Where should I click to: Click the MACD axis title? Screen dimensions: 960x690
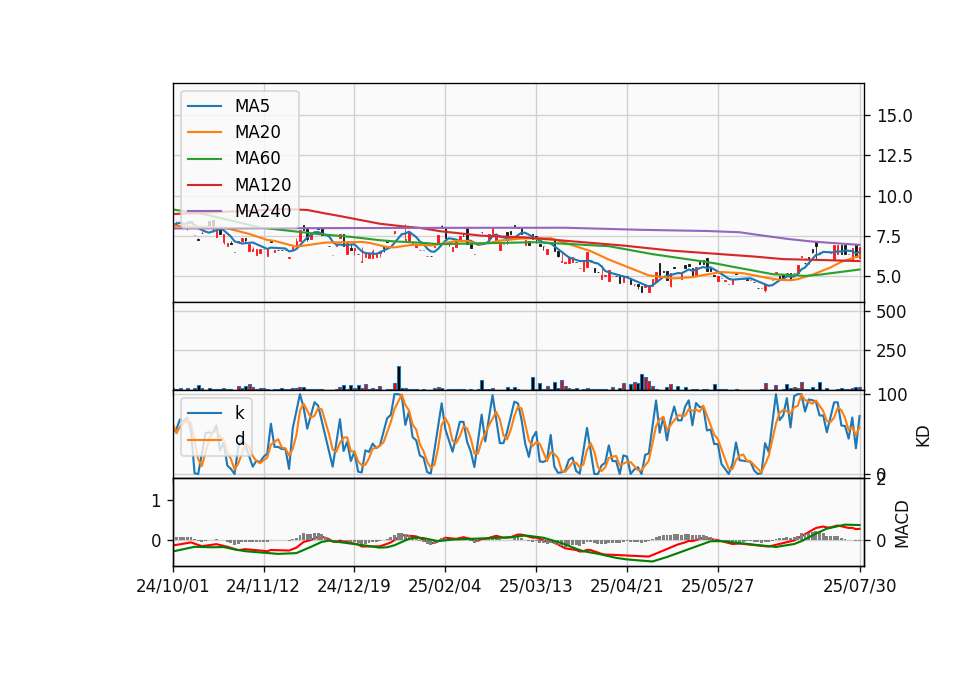901,524
